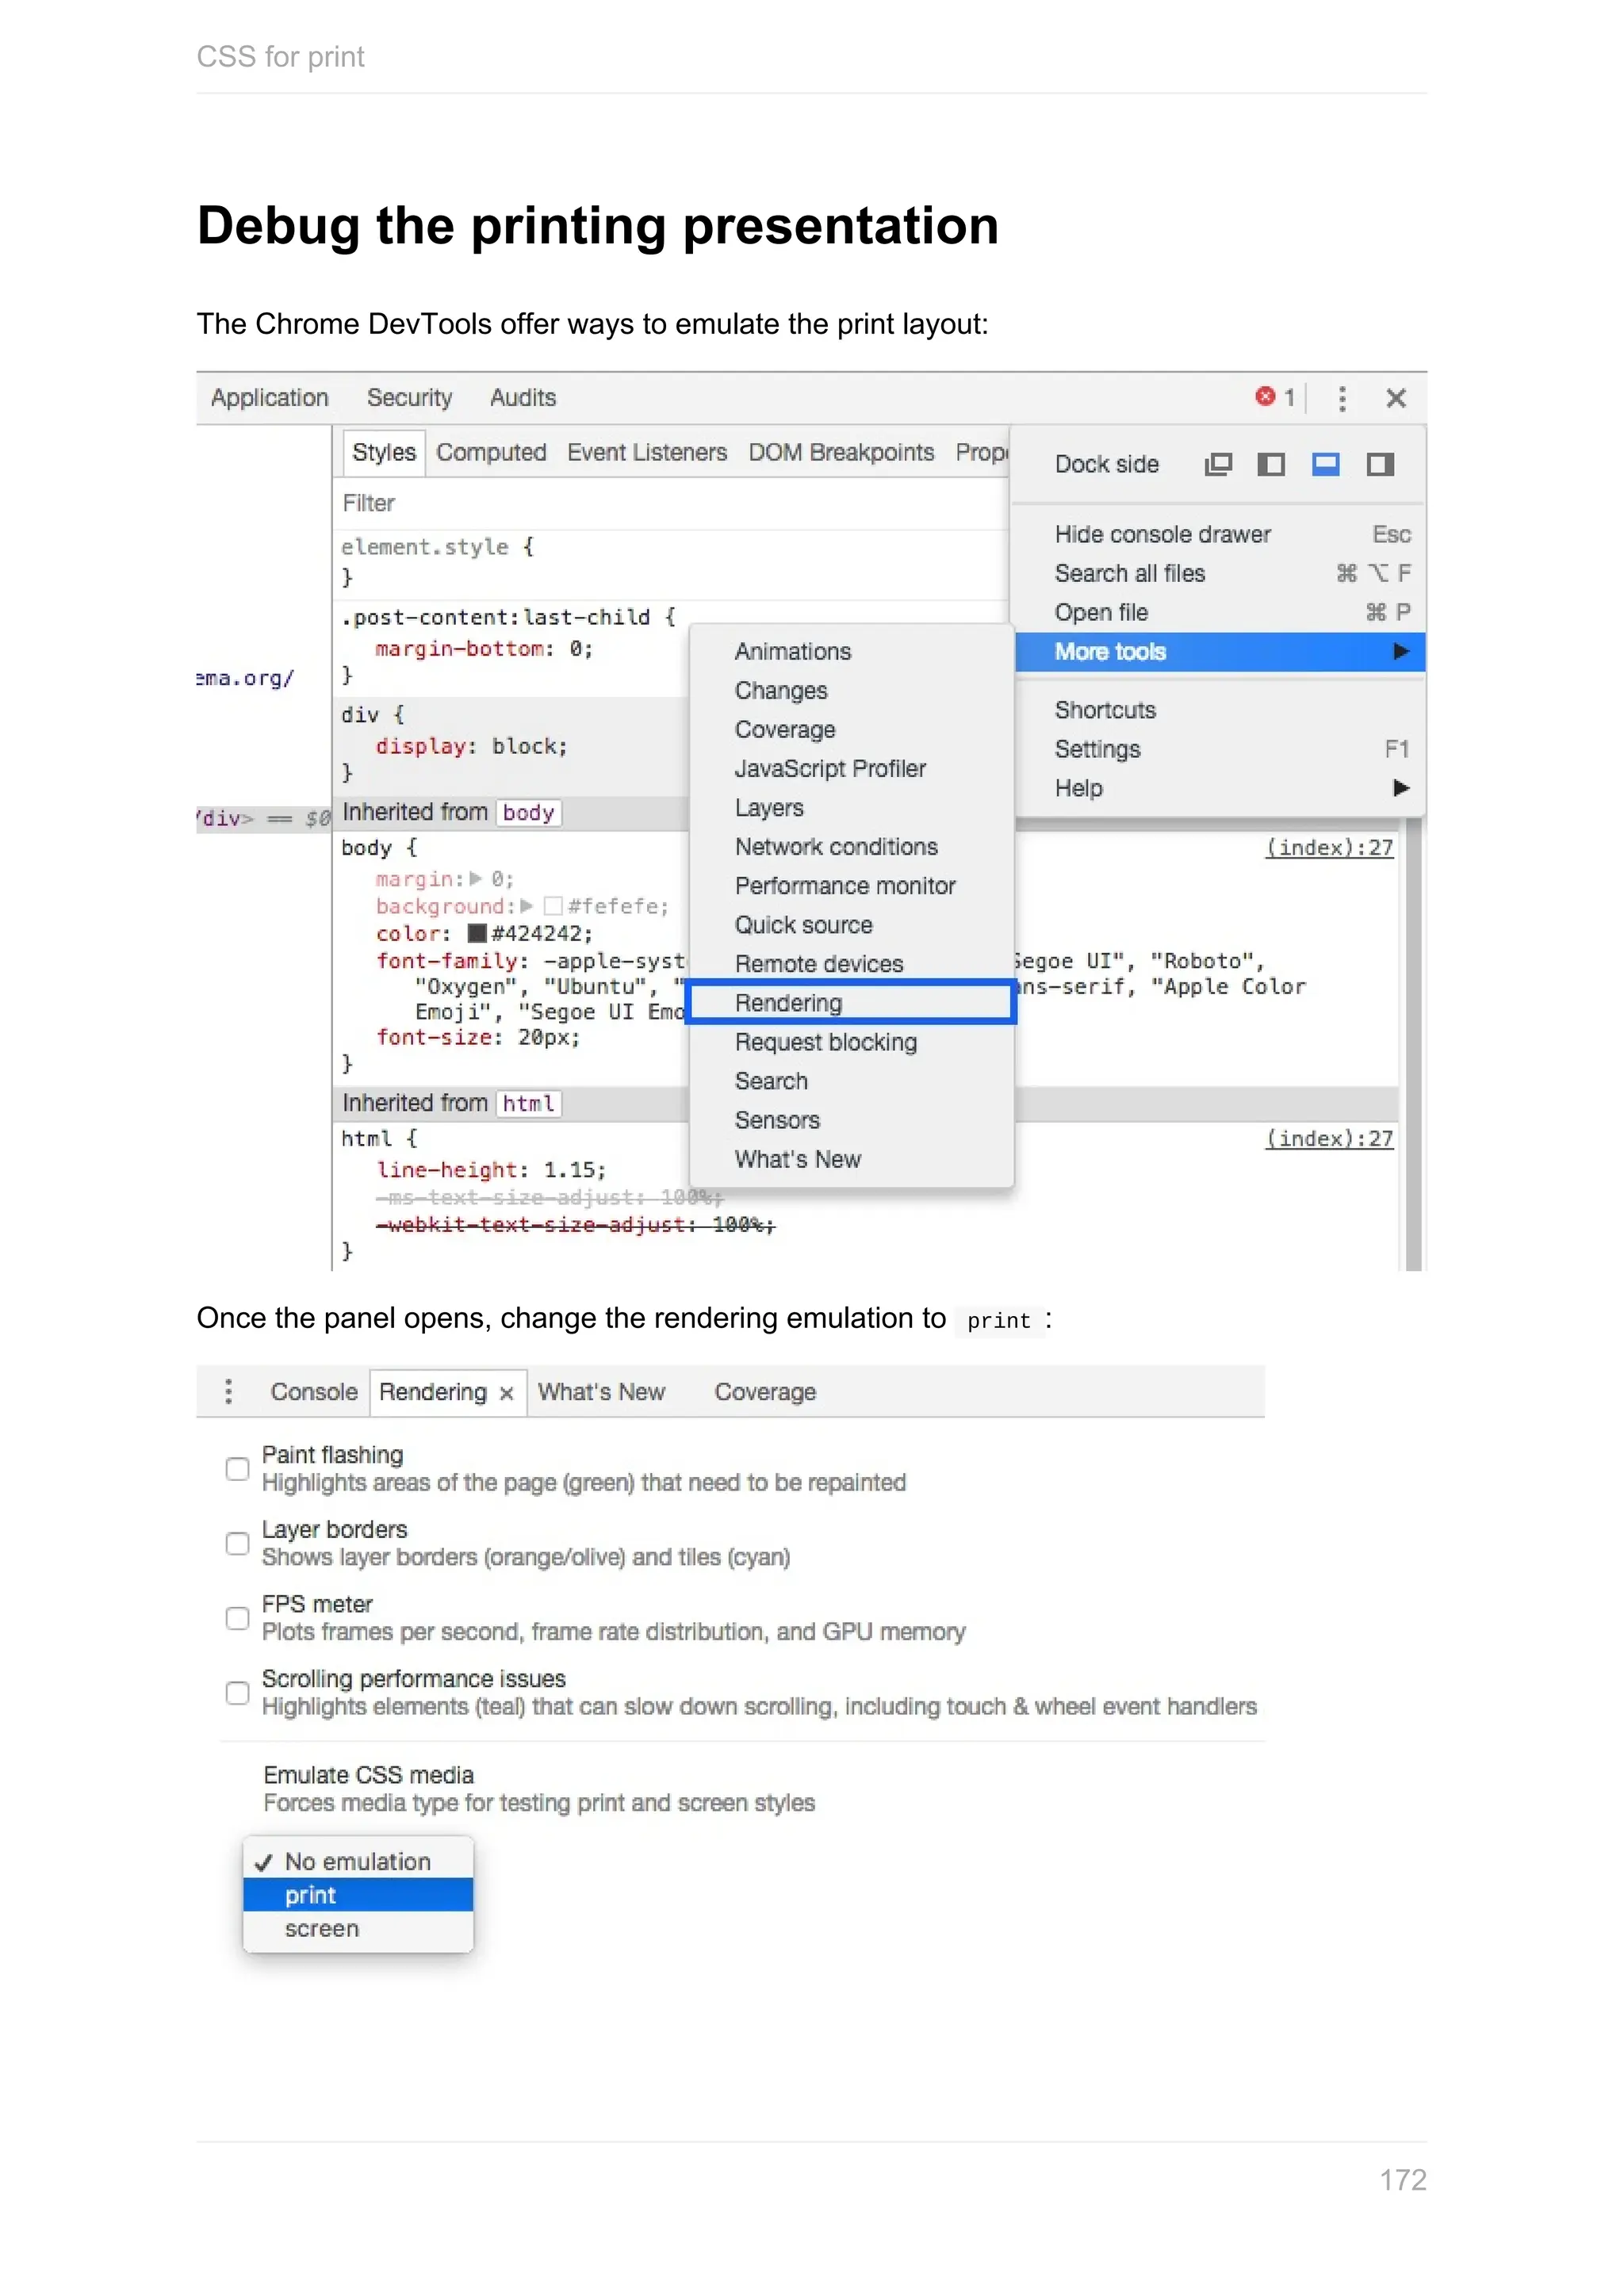Expand the margin property triangle
Viewport: 1624px width, 2296px height.
[476, 878]
